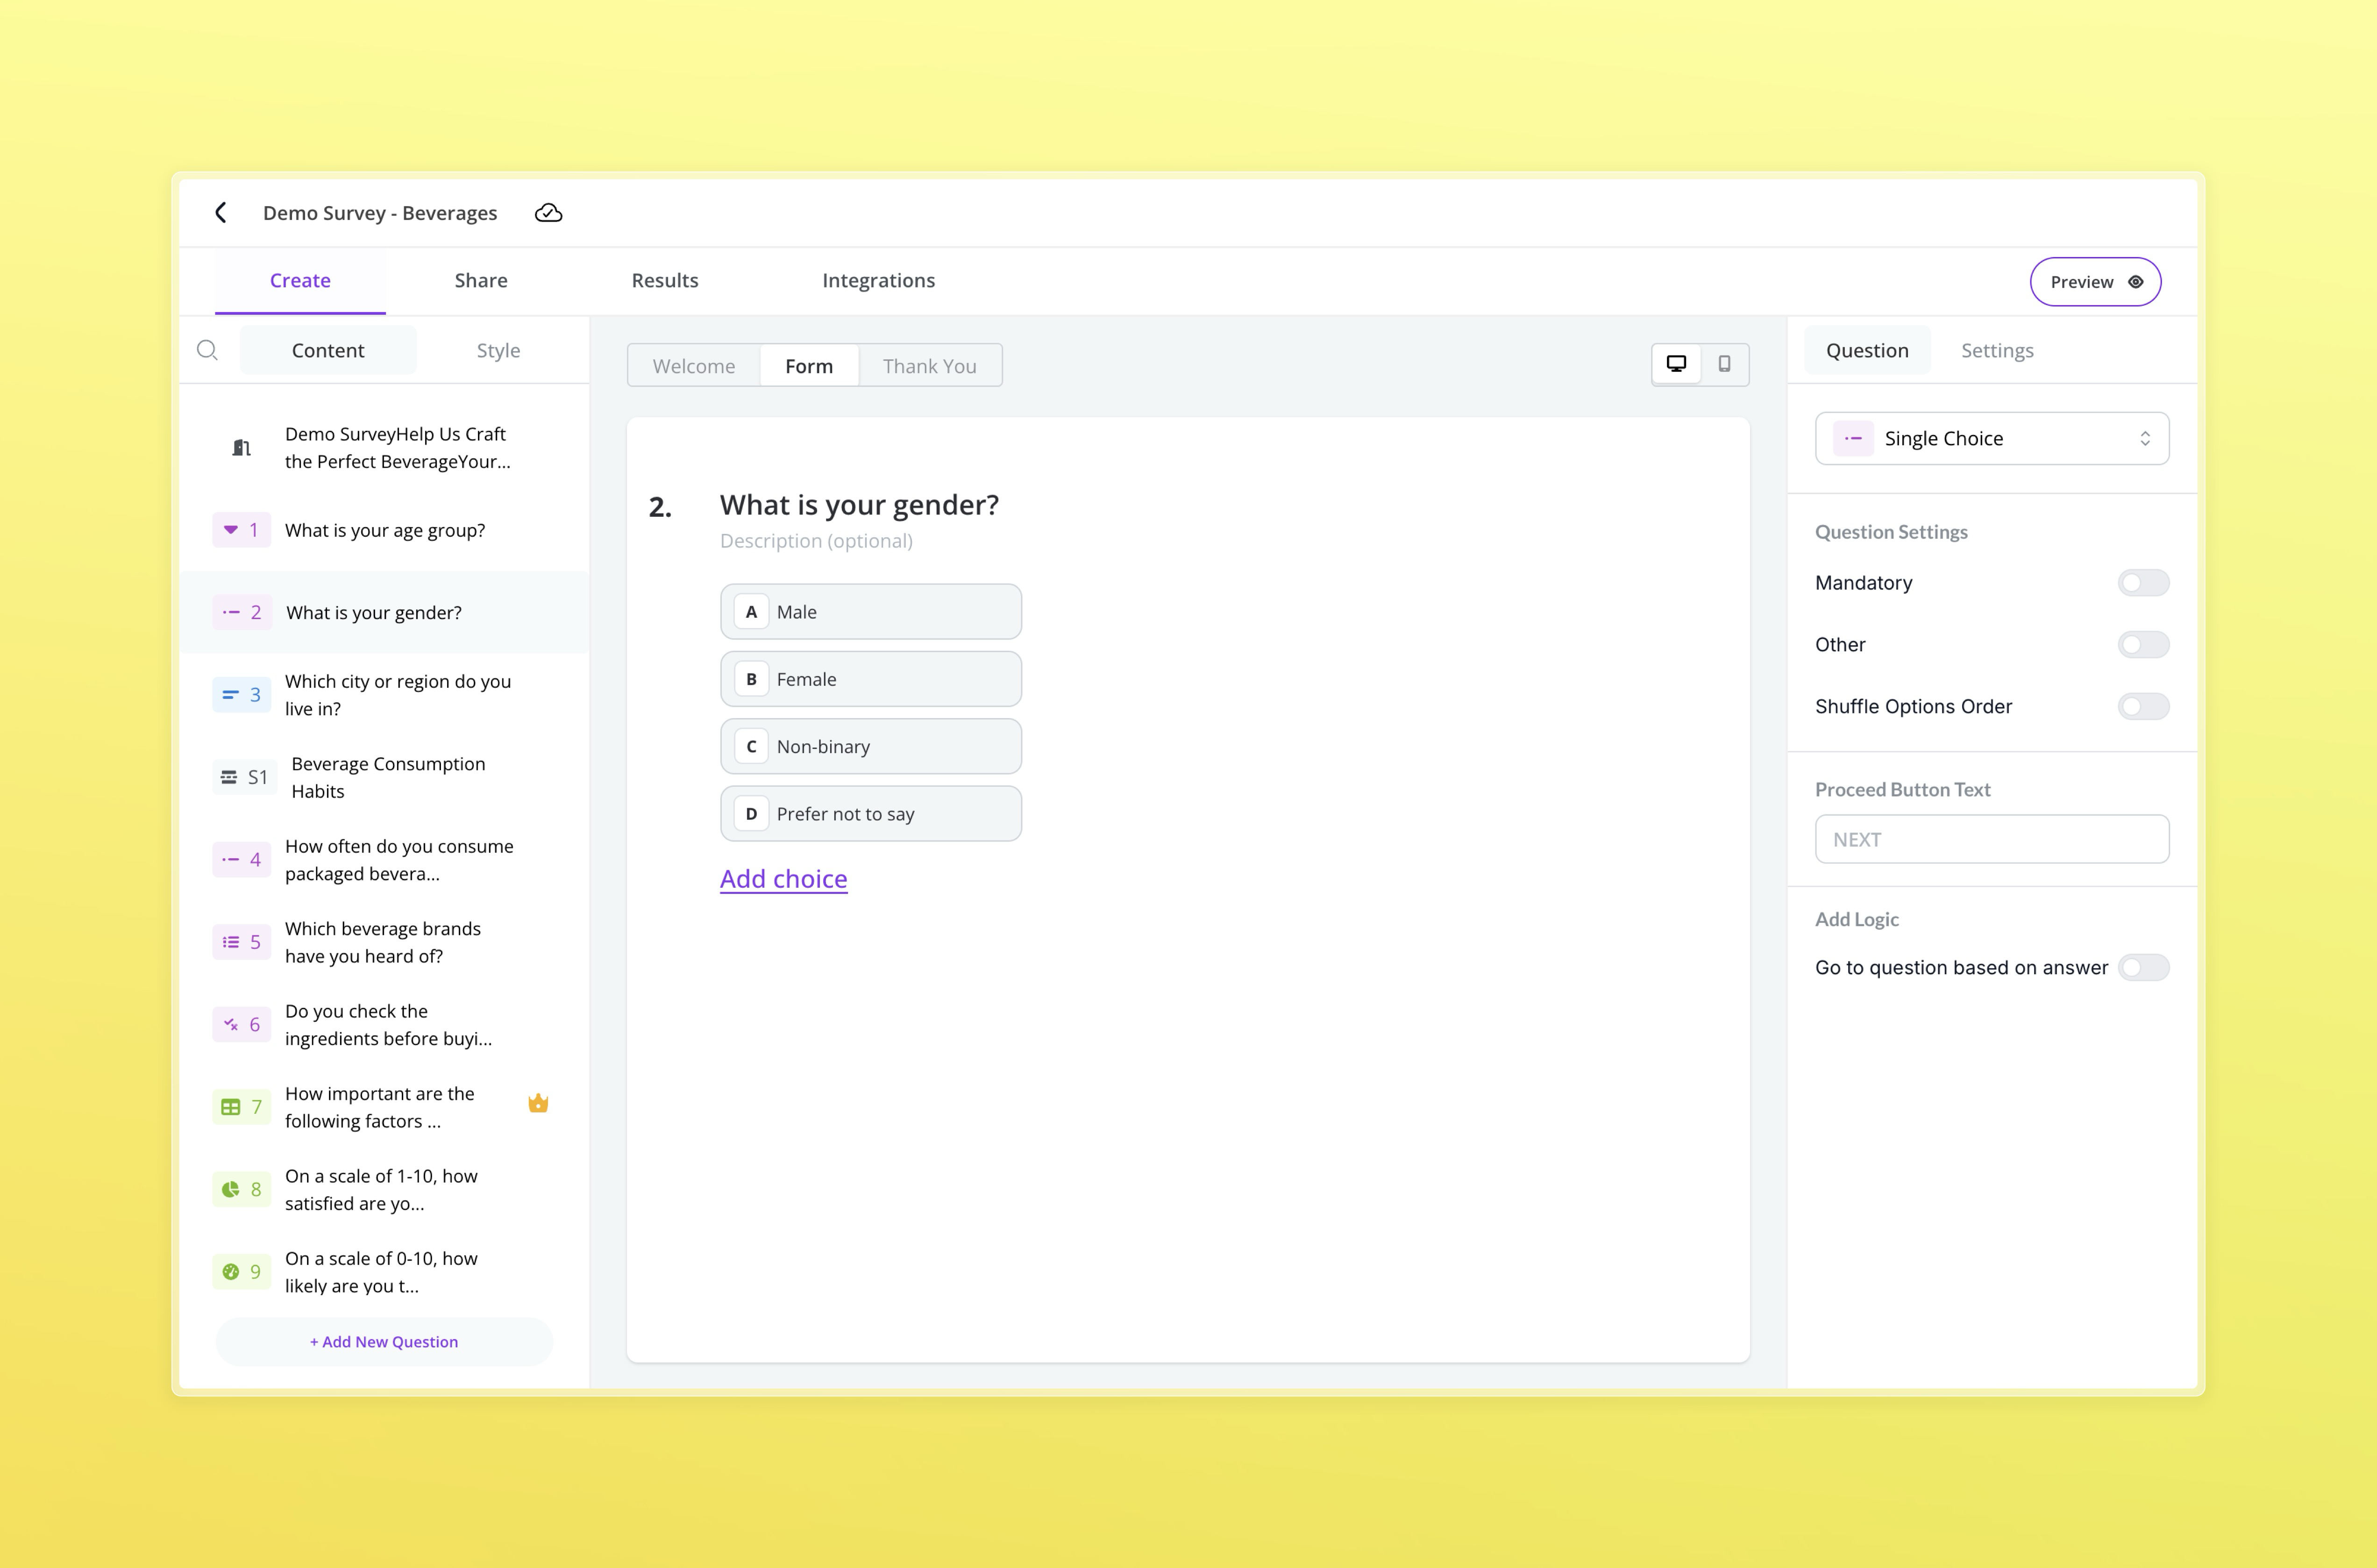Click the Single Choice type icon in dropdown
This screenshot has height=1568, width=2377.
pyautogui.click(x=1853, y=438)
